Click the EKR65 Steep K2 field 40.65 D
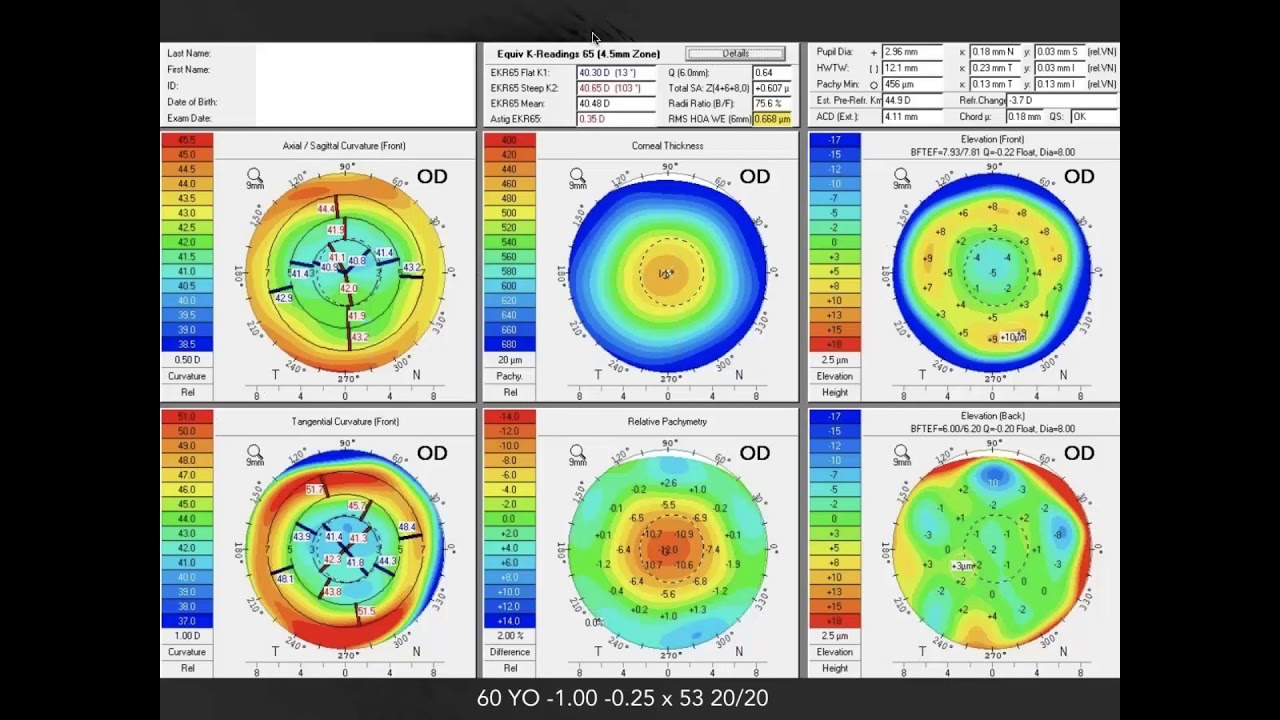This screenshot has height=720, width=1280. (x=616, y=88)
